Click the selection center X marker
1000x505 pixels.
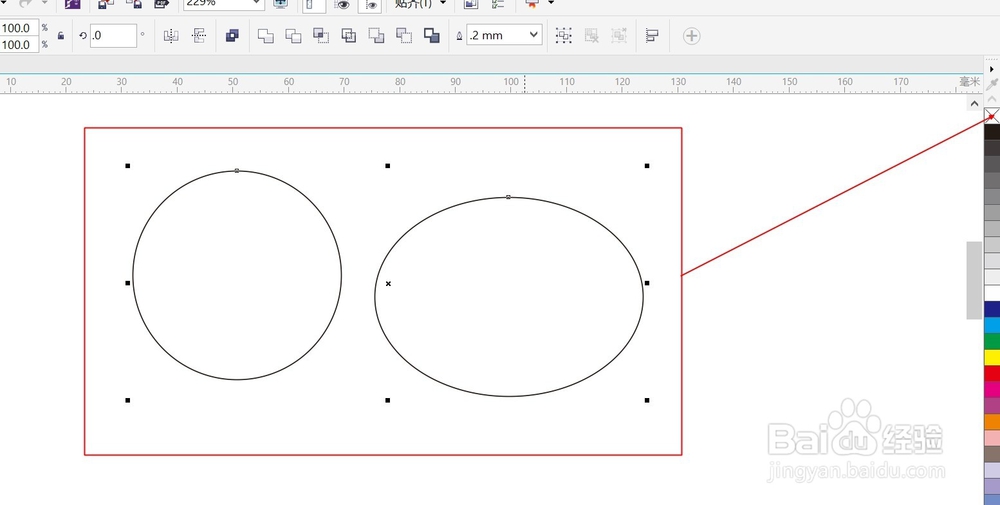388,283
